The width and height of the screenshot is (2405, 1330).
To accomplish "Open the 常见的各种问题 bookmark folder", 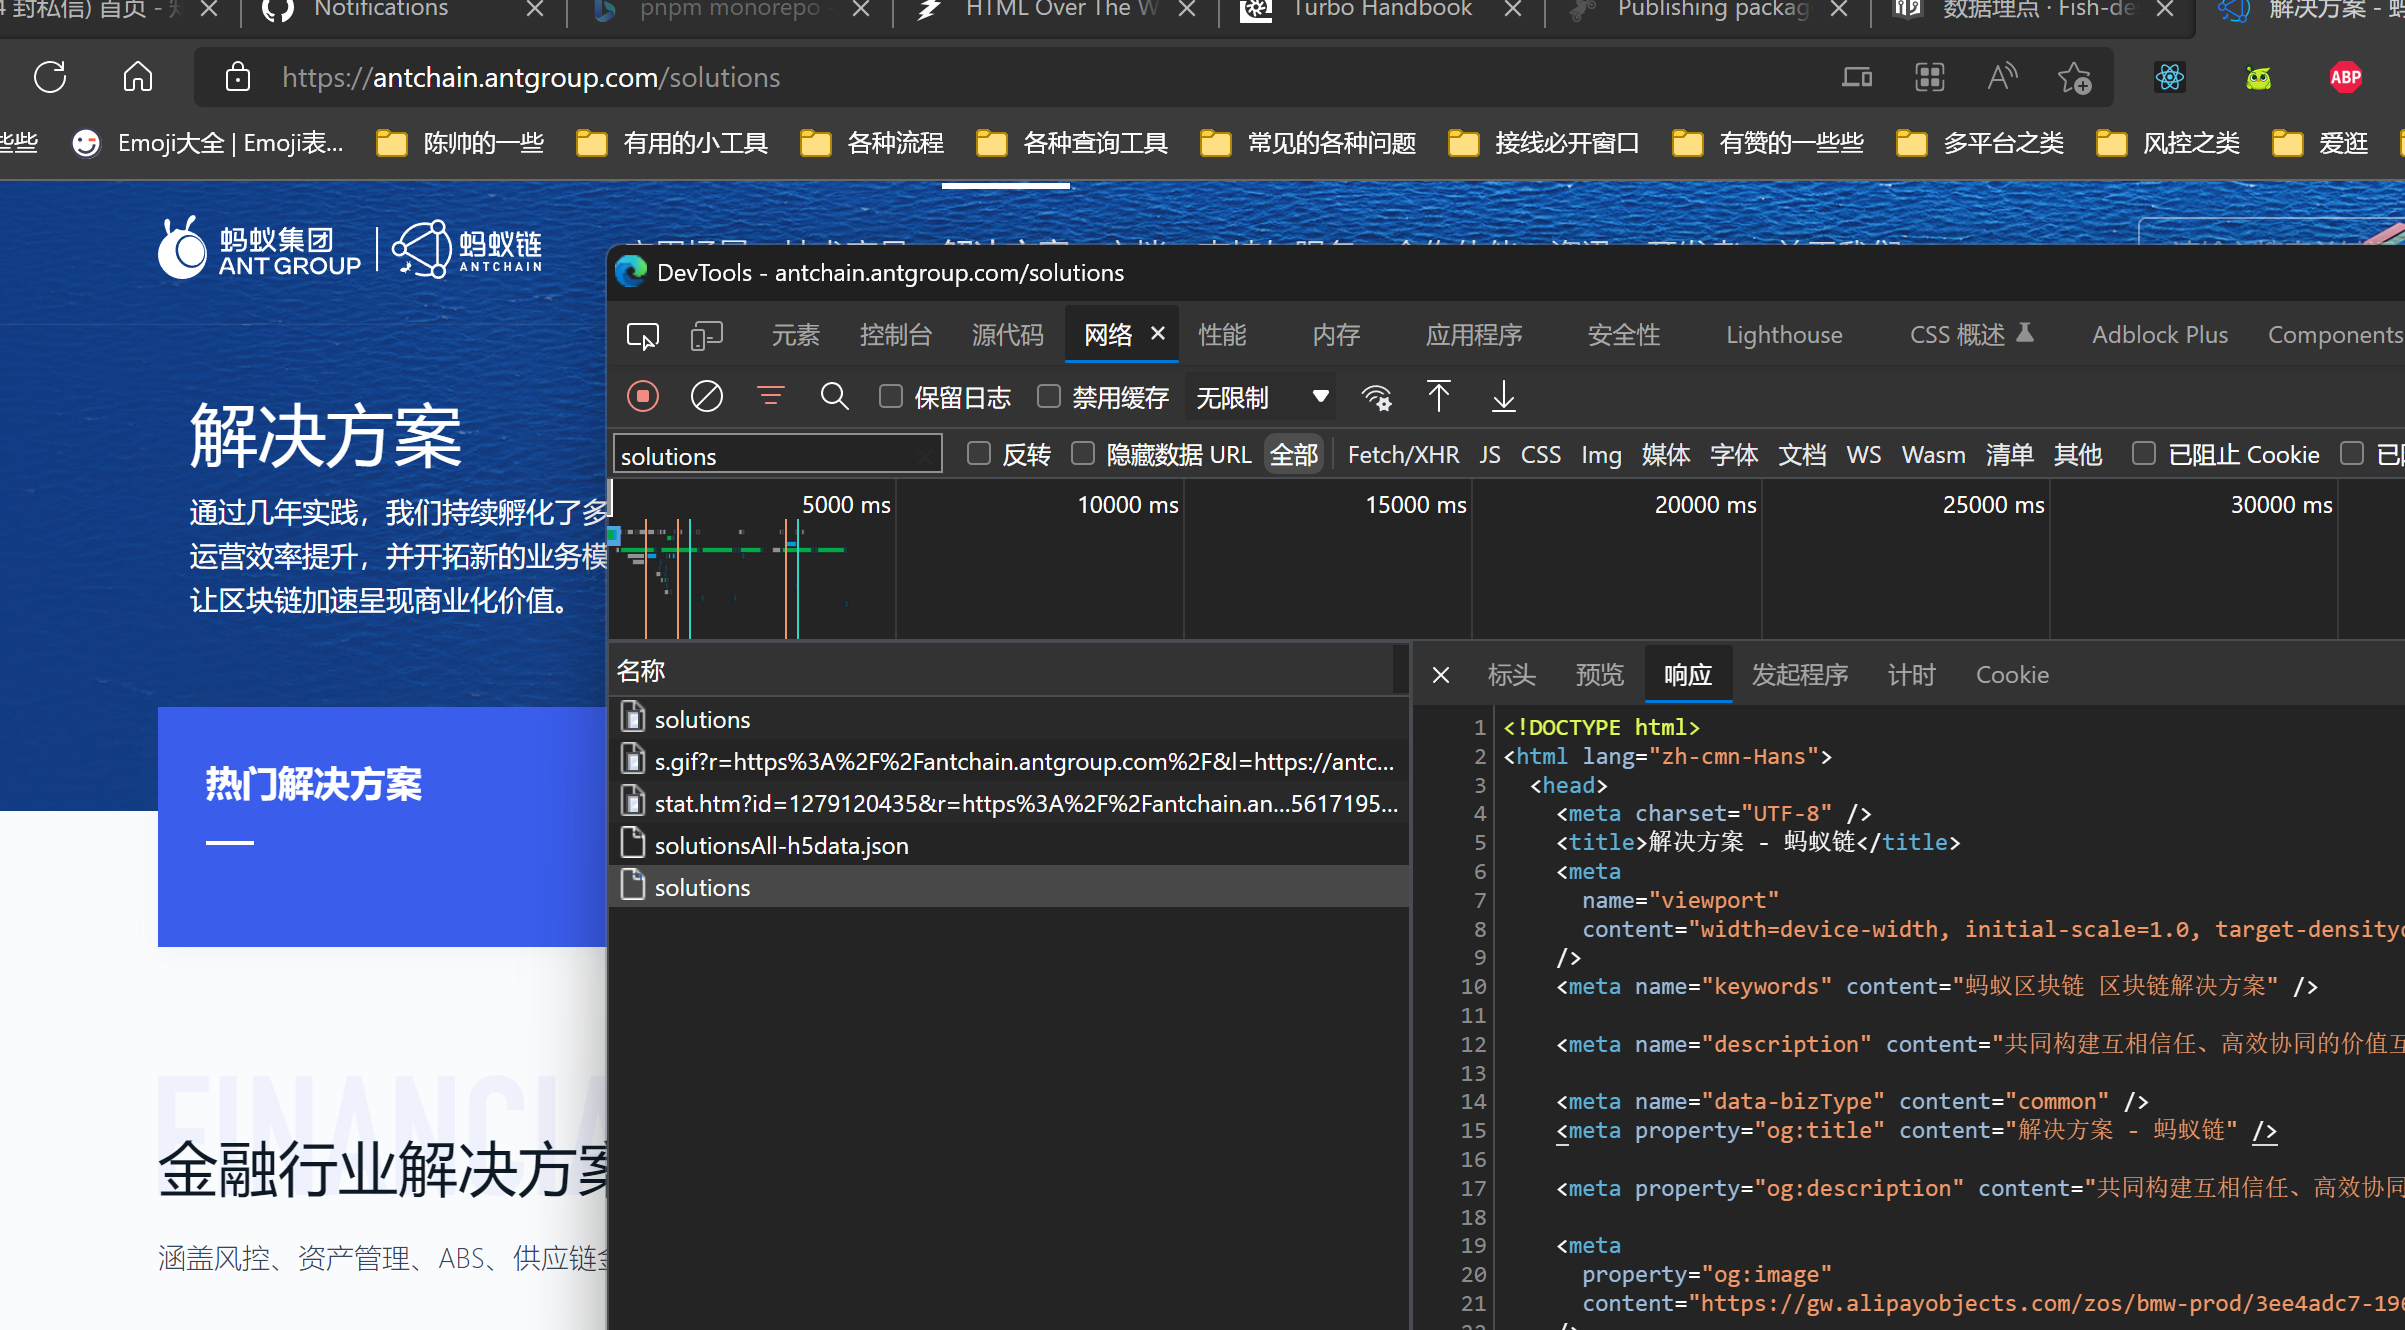I will 1308,143.
